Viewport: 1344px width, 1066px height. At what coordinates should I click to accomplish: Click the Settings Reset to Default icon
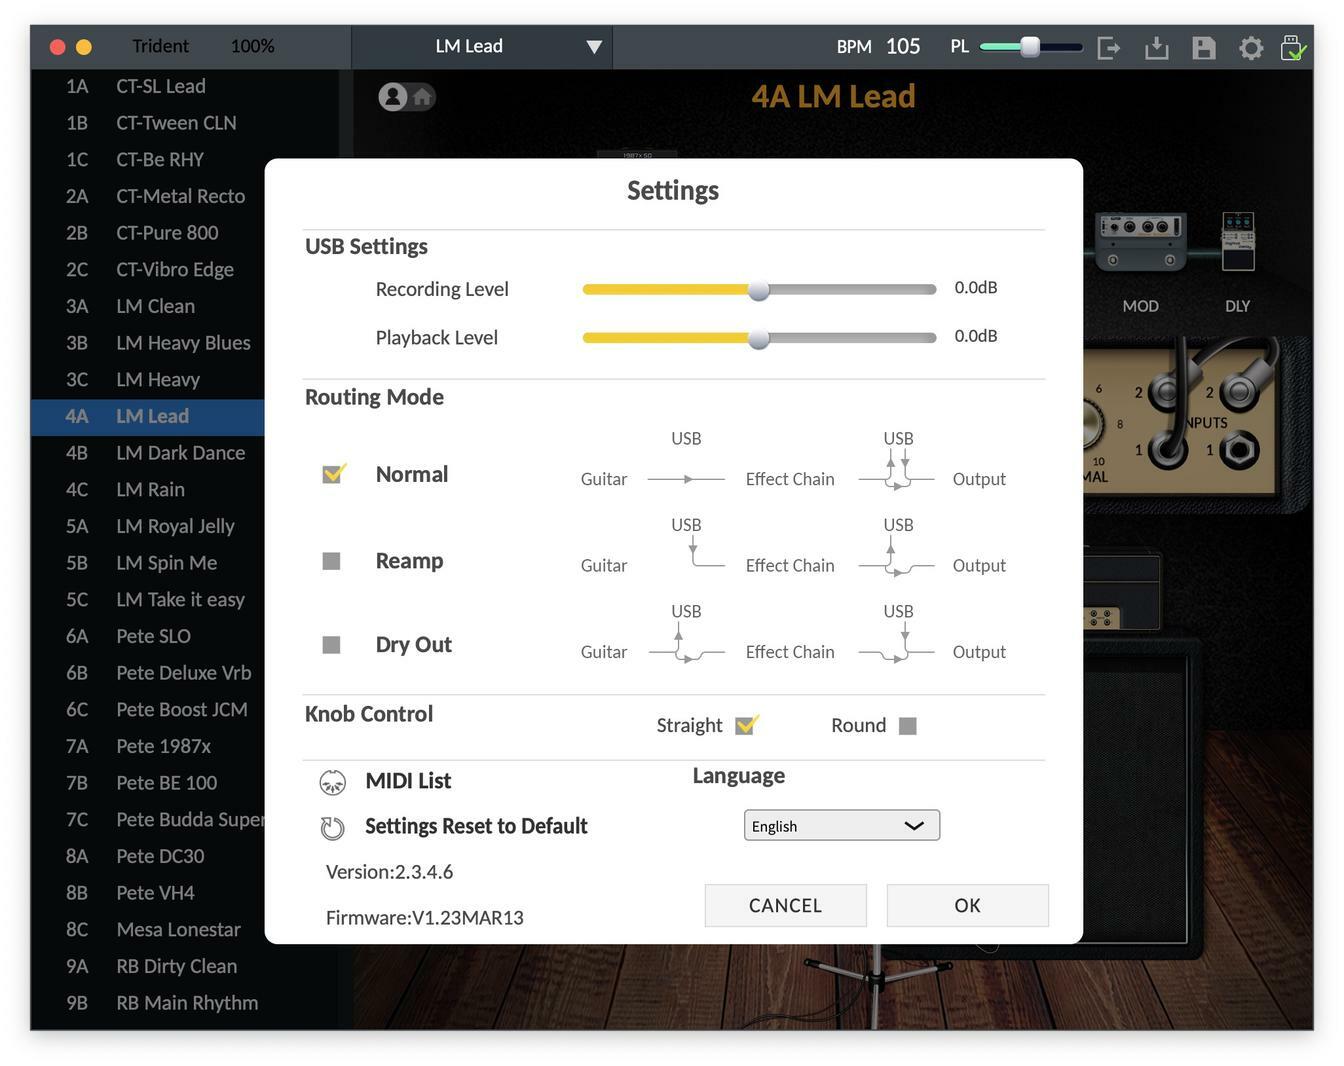(332, 828)
